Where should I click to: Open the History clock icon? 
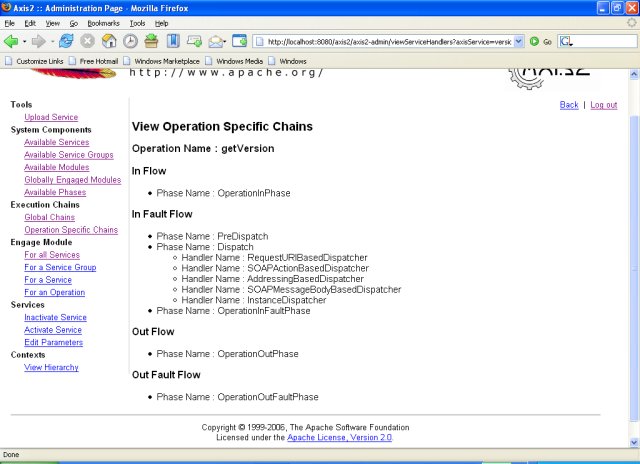[130, 41]
